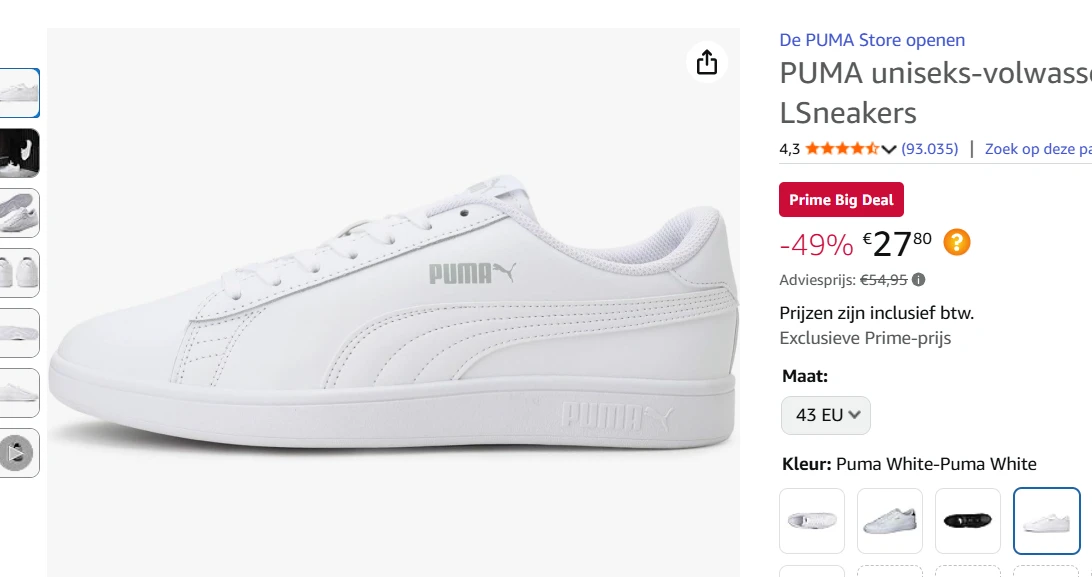Image resolution: width=1092 pixels, height=577 pixels.
Task: Choose the first white color option swatch
Action: (x=811, y=520)
